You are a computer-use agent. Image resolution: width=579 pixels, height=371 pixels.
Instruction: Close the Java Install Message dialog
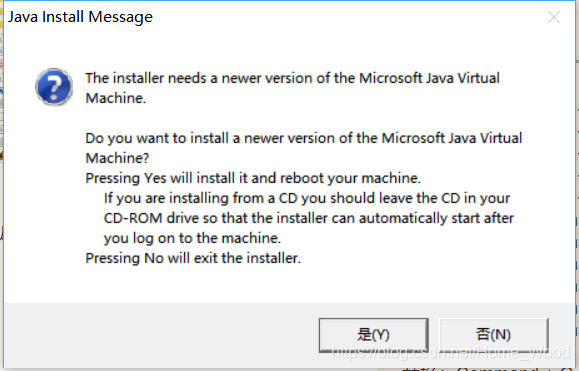[554, 17]
